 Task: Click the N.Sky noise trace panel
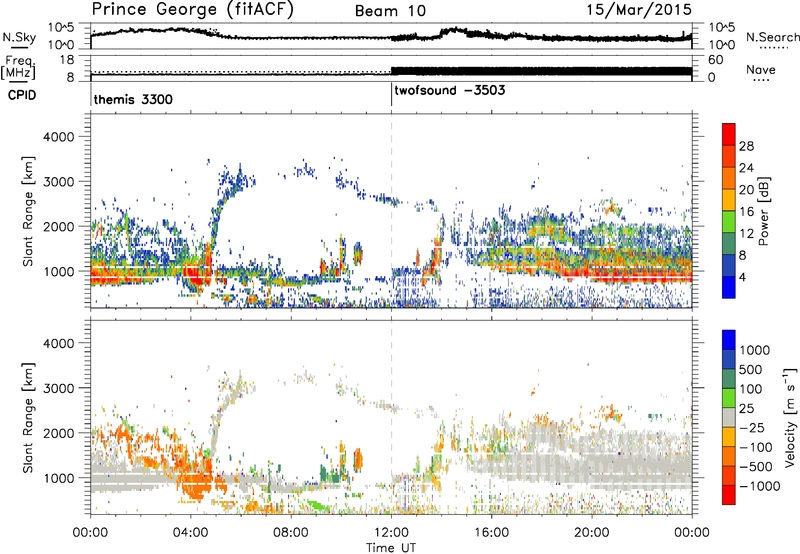[x=391, y=36]
